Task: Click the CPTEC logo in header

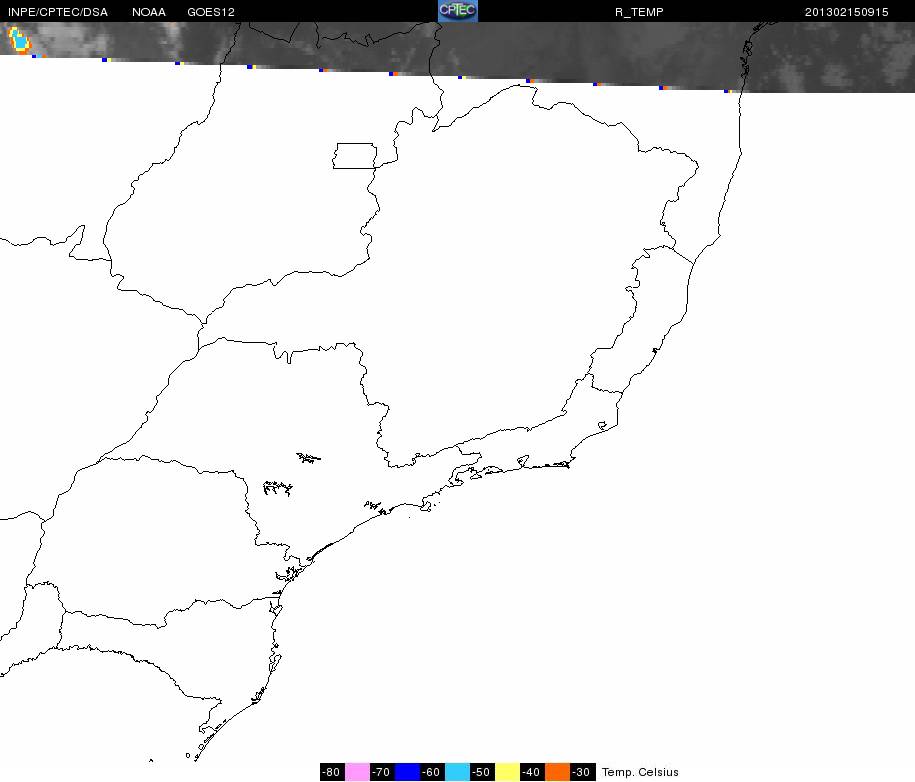Action: click(x=458, y=11)
